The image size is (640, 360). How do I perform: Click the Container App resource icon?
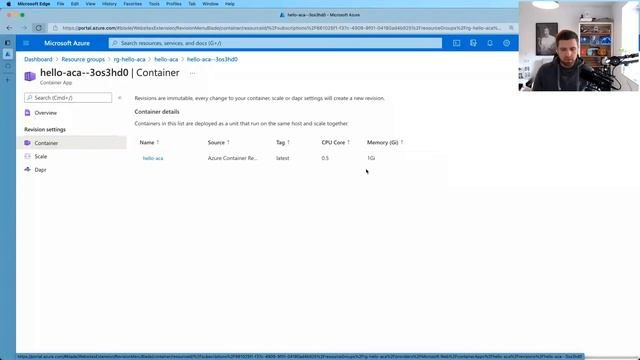(30, 76)
